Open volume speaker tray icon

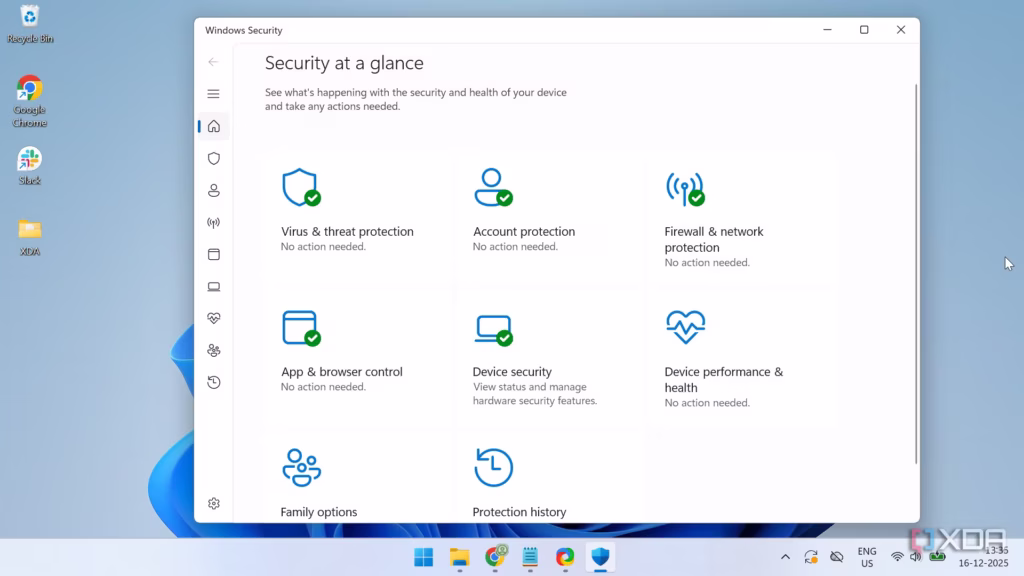pos(916,557)
